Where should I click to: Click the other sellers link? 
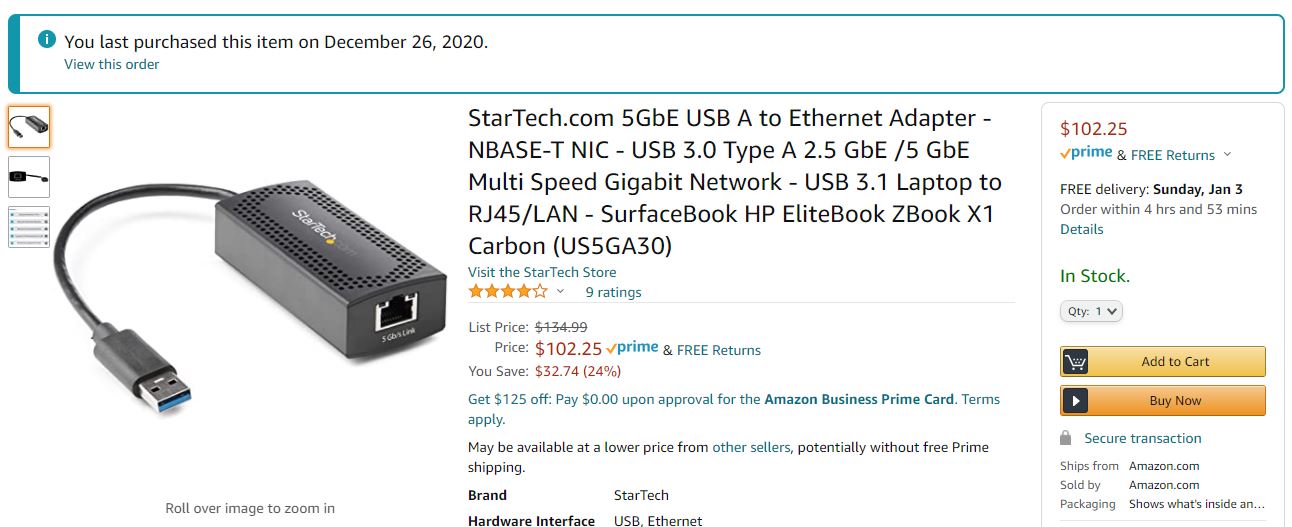click(751, 447)
